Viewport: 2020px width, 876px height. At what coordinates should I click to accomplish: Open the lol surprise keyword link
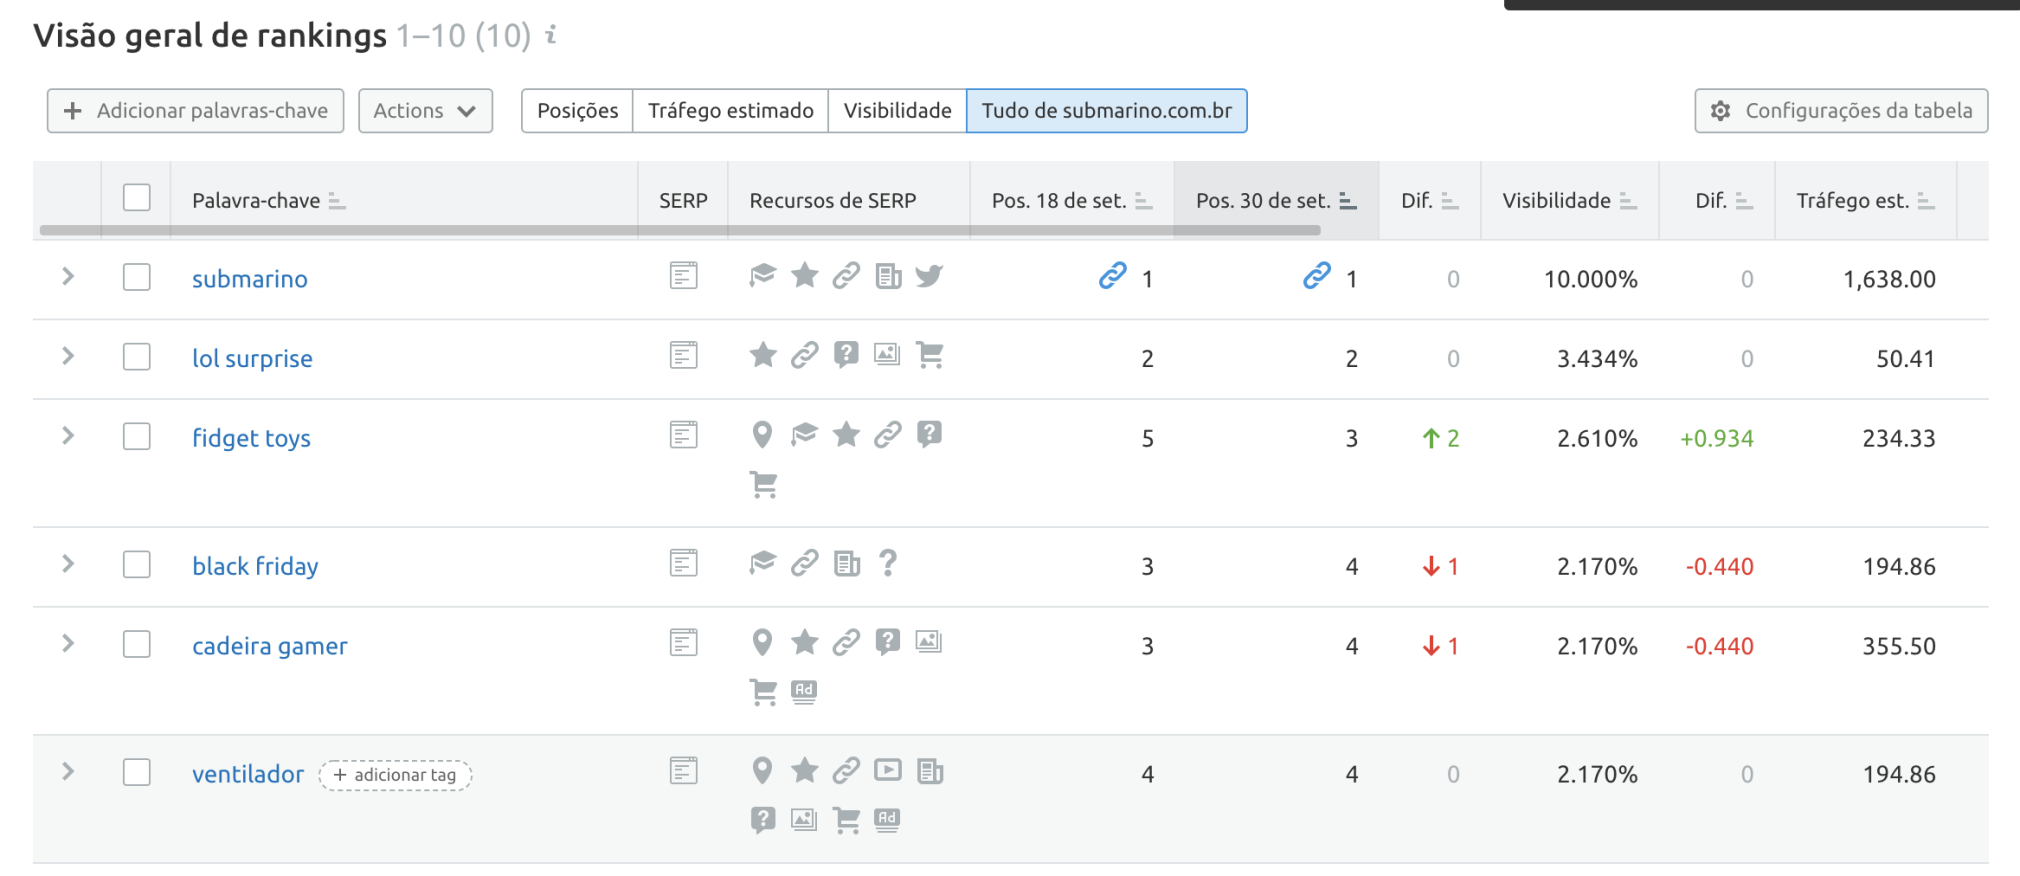click(252, 359)
